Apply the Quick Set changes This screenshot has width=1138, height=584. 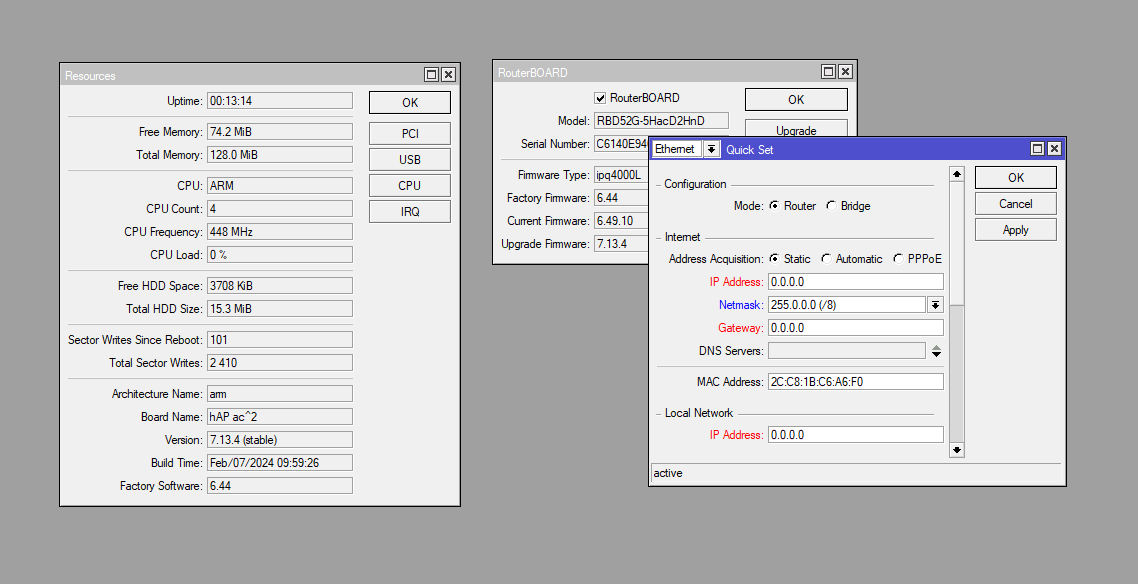pyautogui.click(x=1015, y=230)
